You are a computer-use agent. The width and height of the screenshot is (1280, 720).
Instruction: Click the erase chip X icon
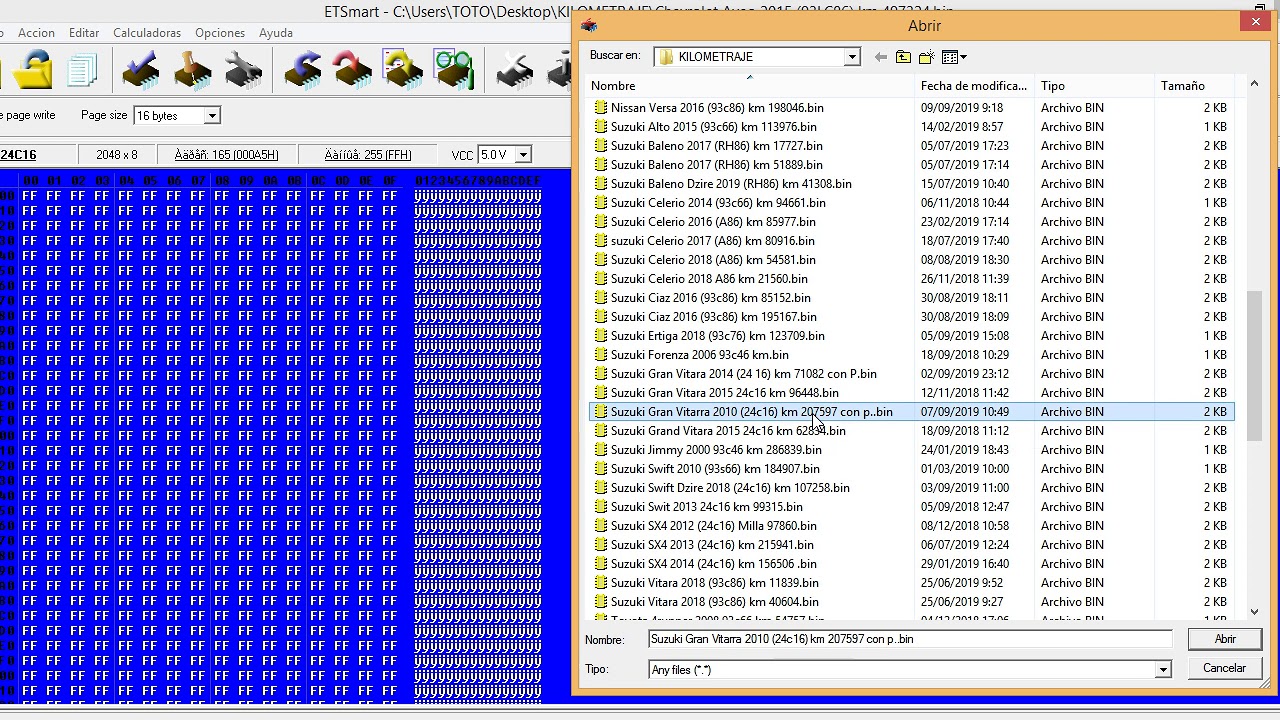tap(515, 70)
